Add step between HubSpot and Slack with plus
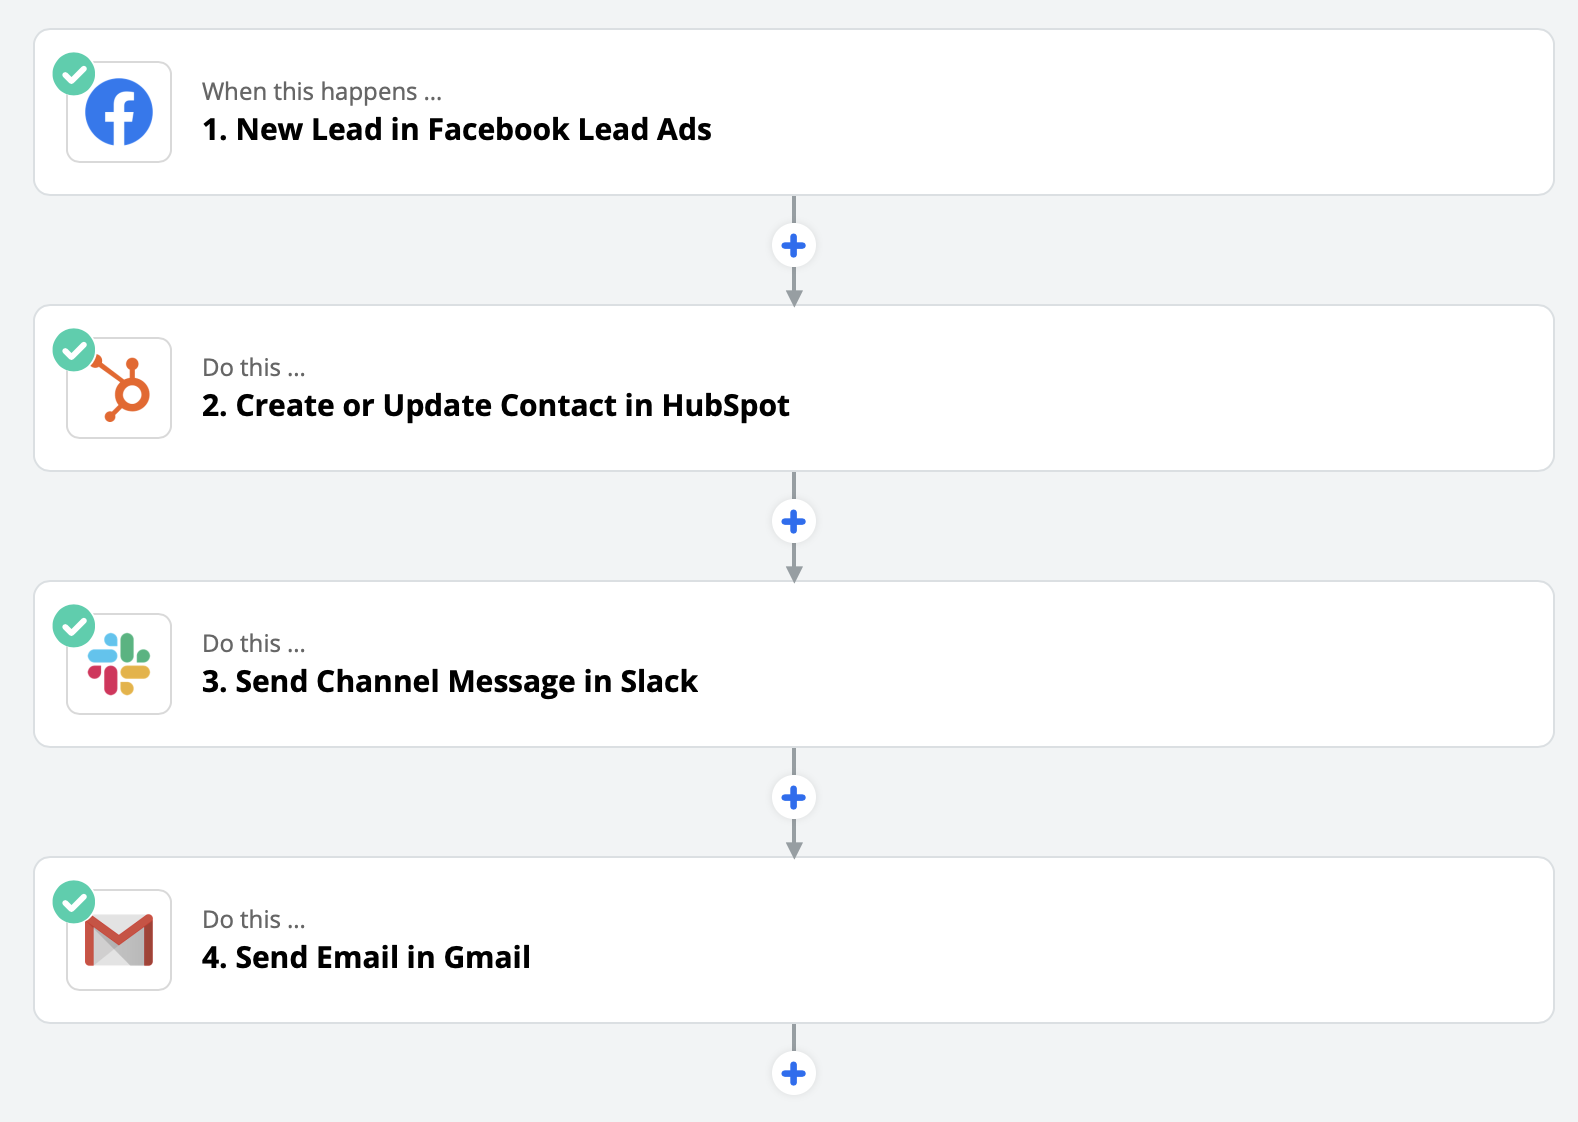The image size is (1578, 1122). (794, 521)
